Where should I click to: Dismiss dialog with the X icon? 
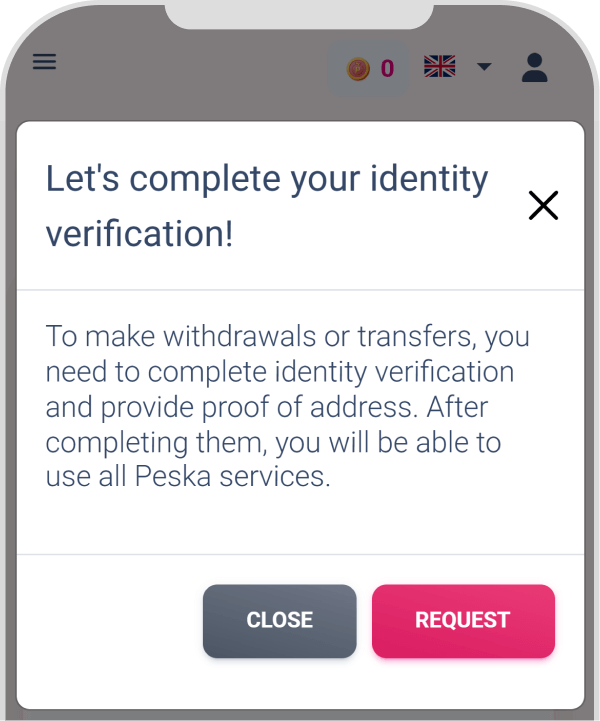543,206
